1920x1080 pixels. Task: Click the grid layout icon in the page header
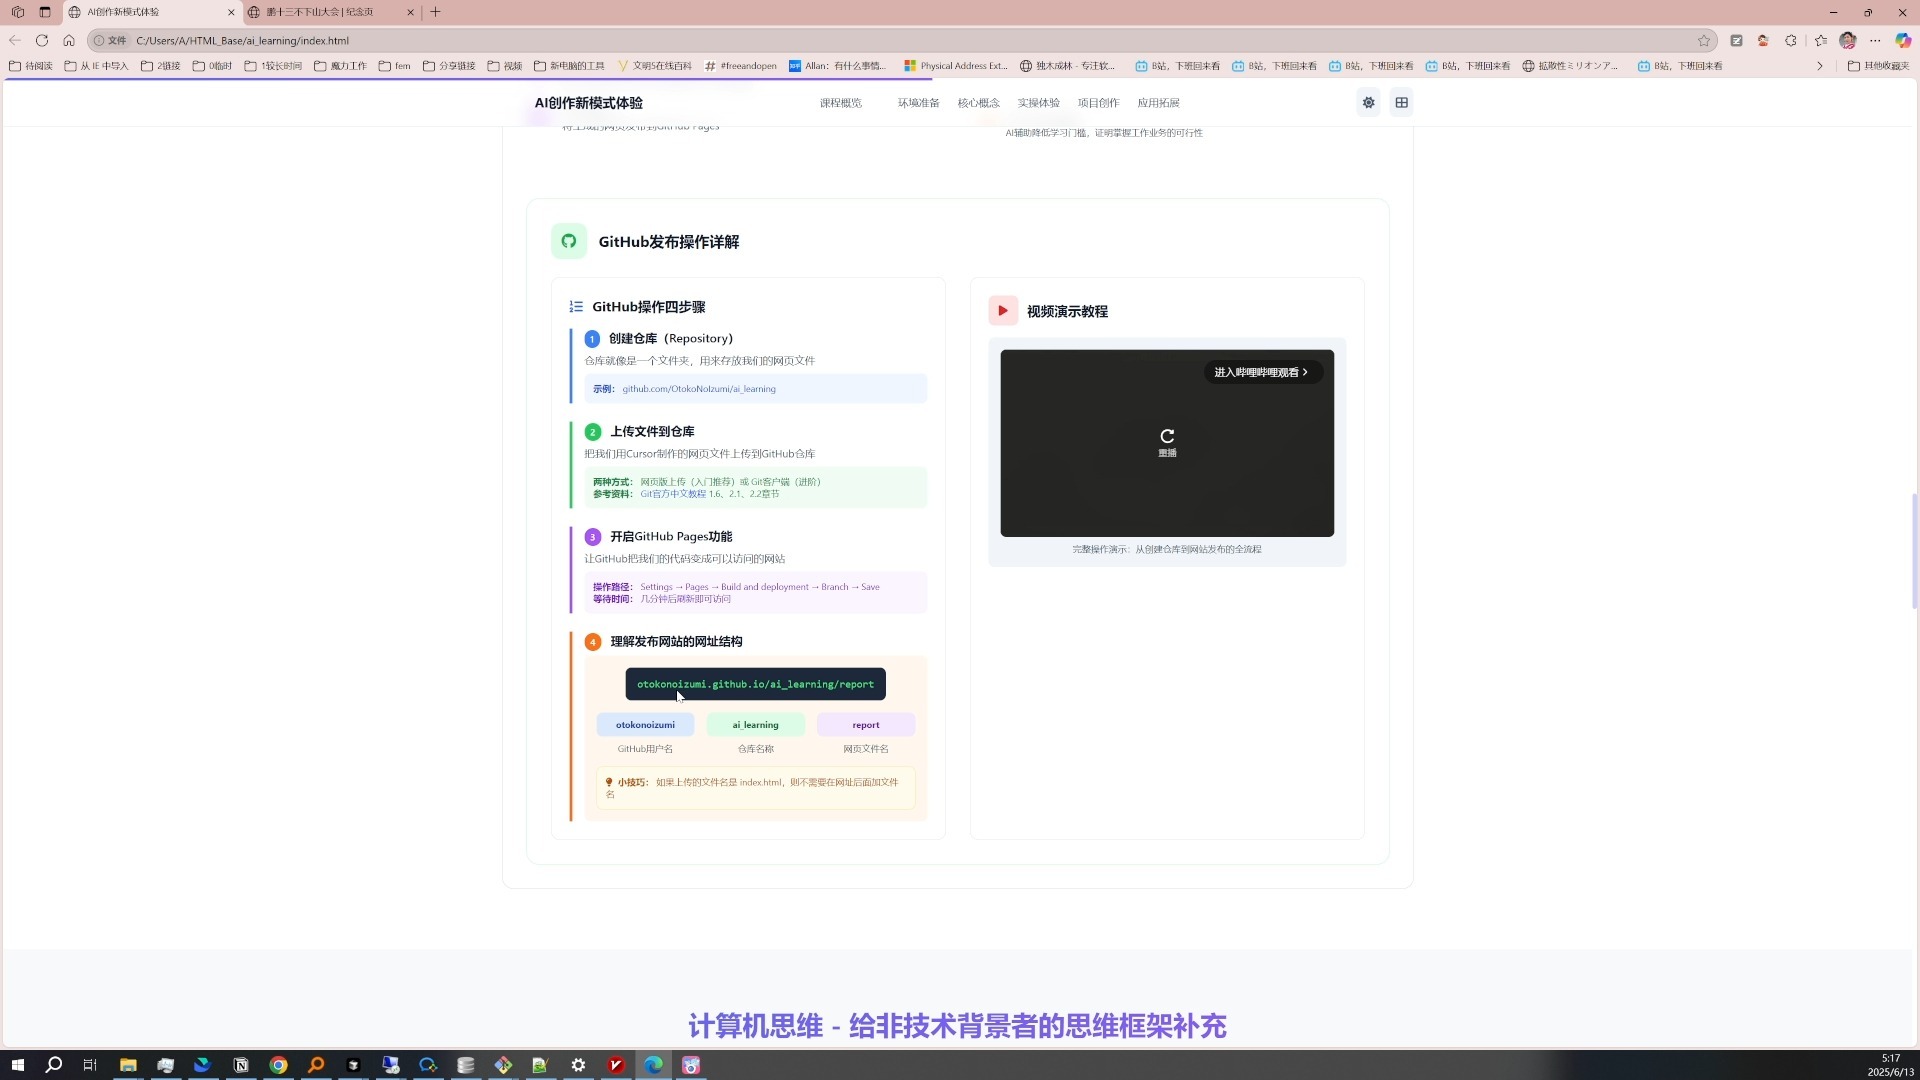pos(1401,103)
